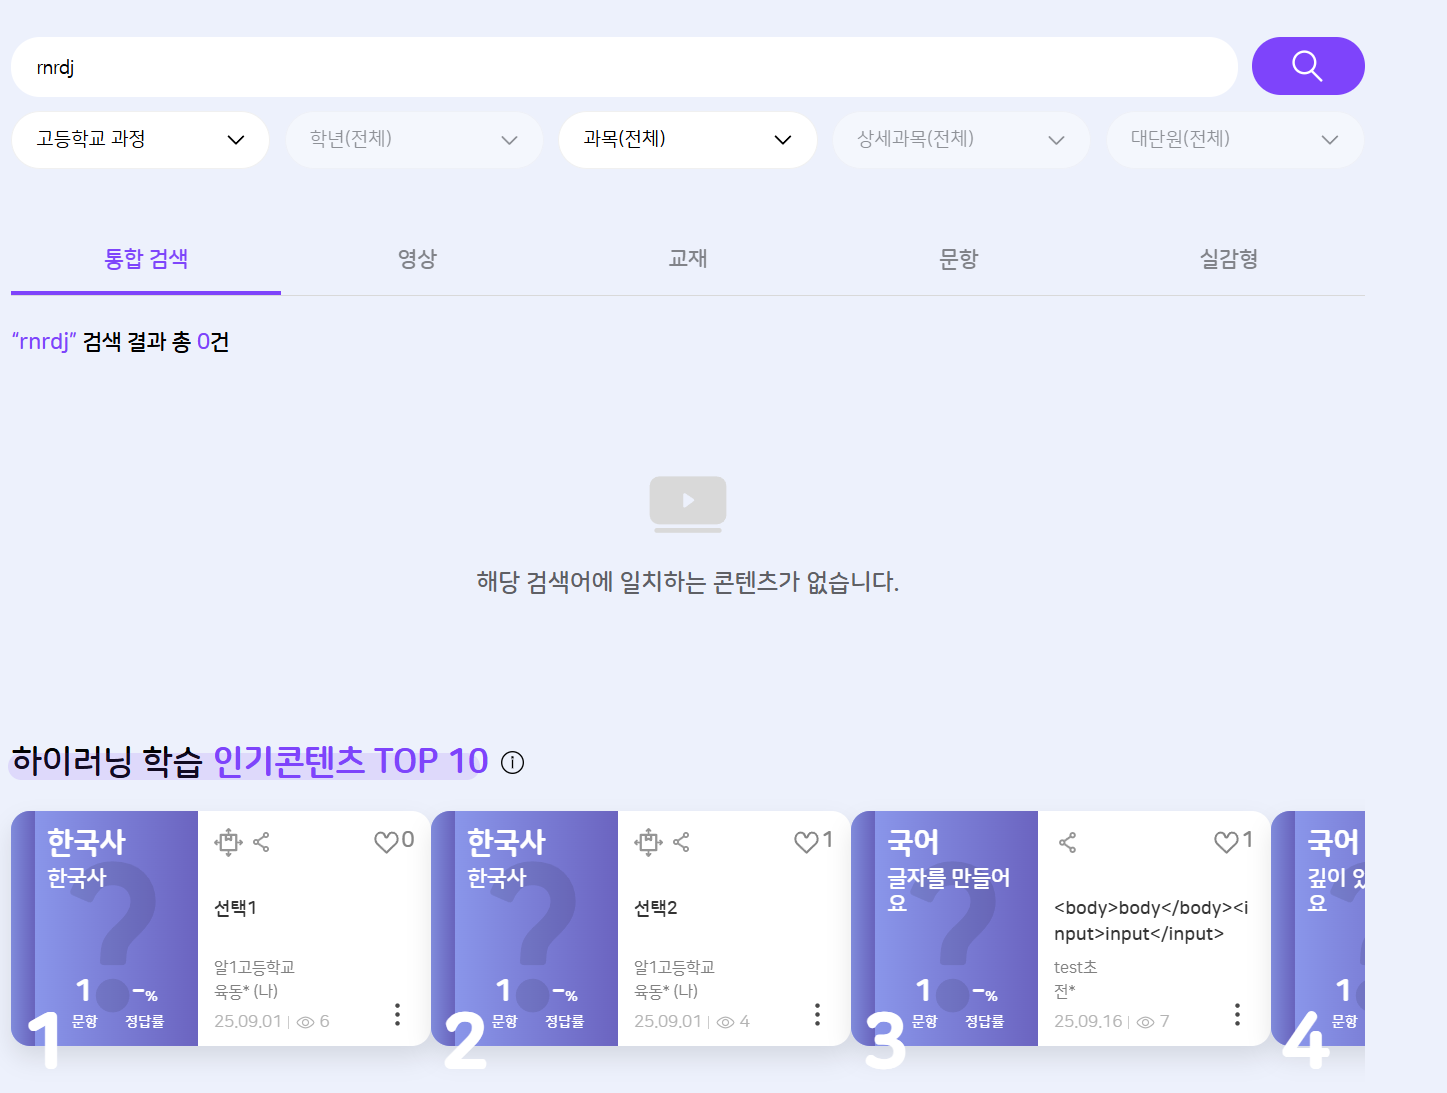
Task: Open three-dot menu on 선택2 card
Action: 817,1014
